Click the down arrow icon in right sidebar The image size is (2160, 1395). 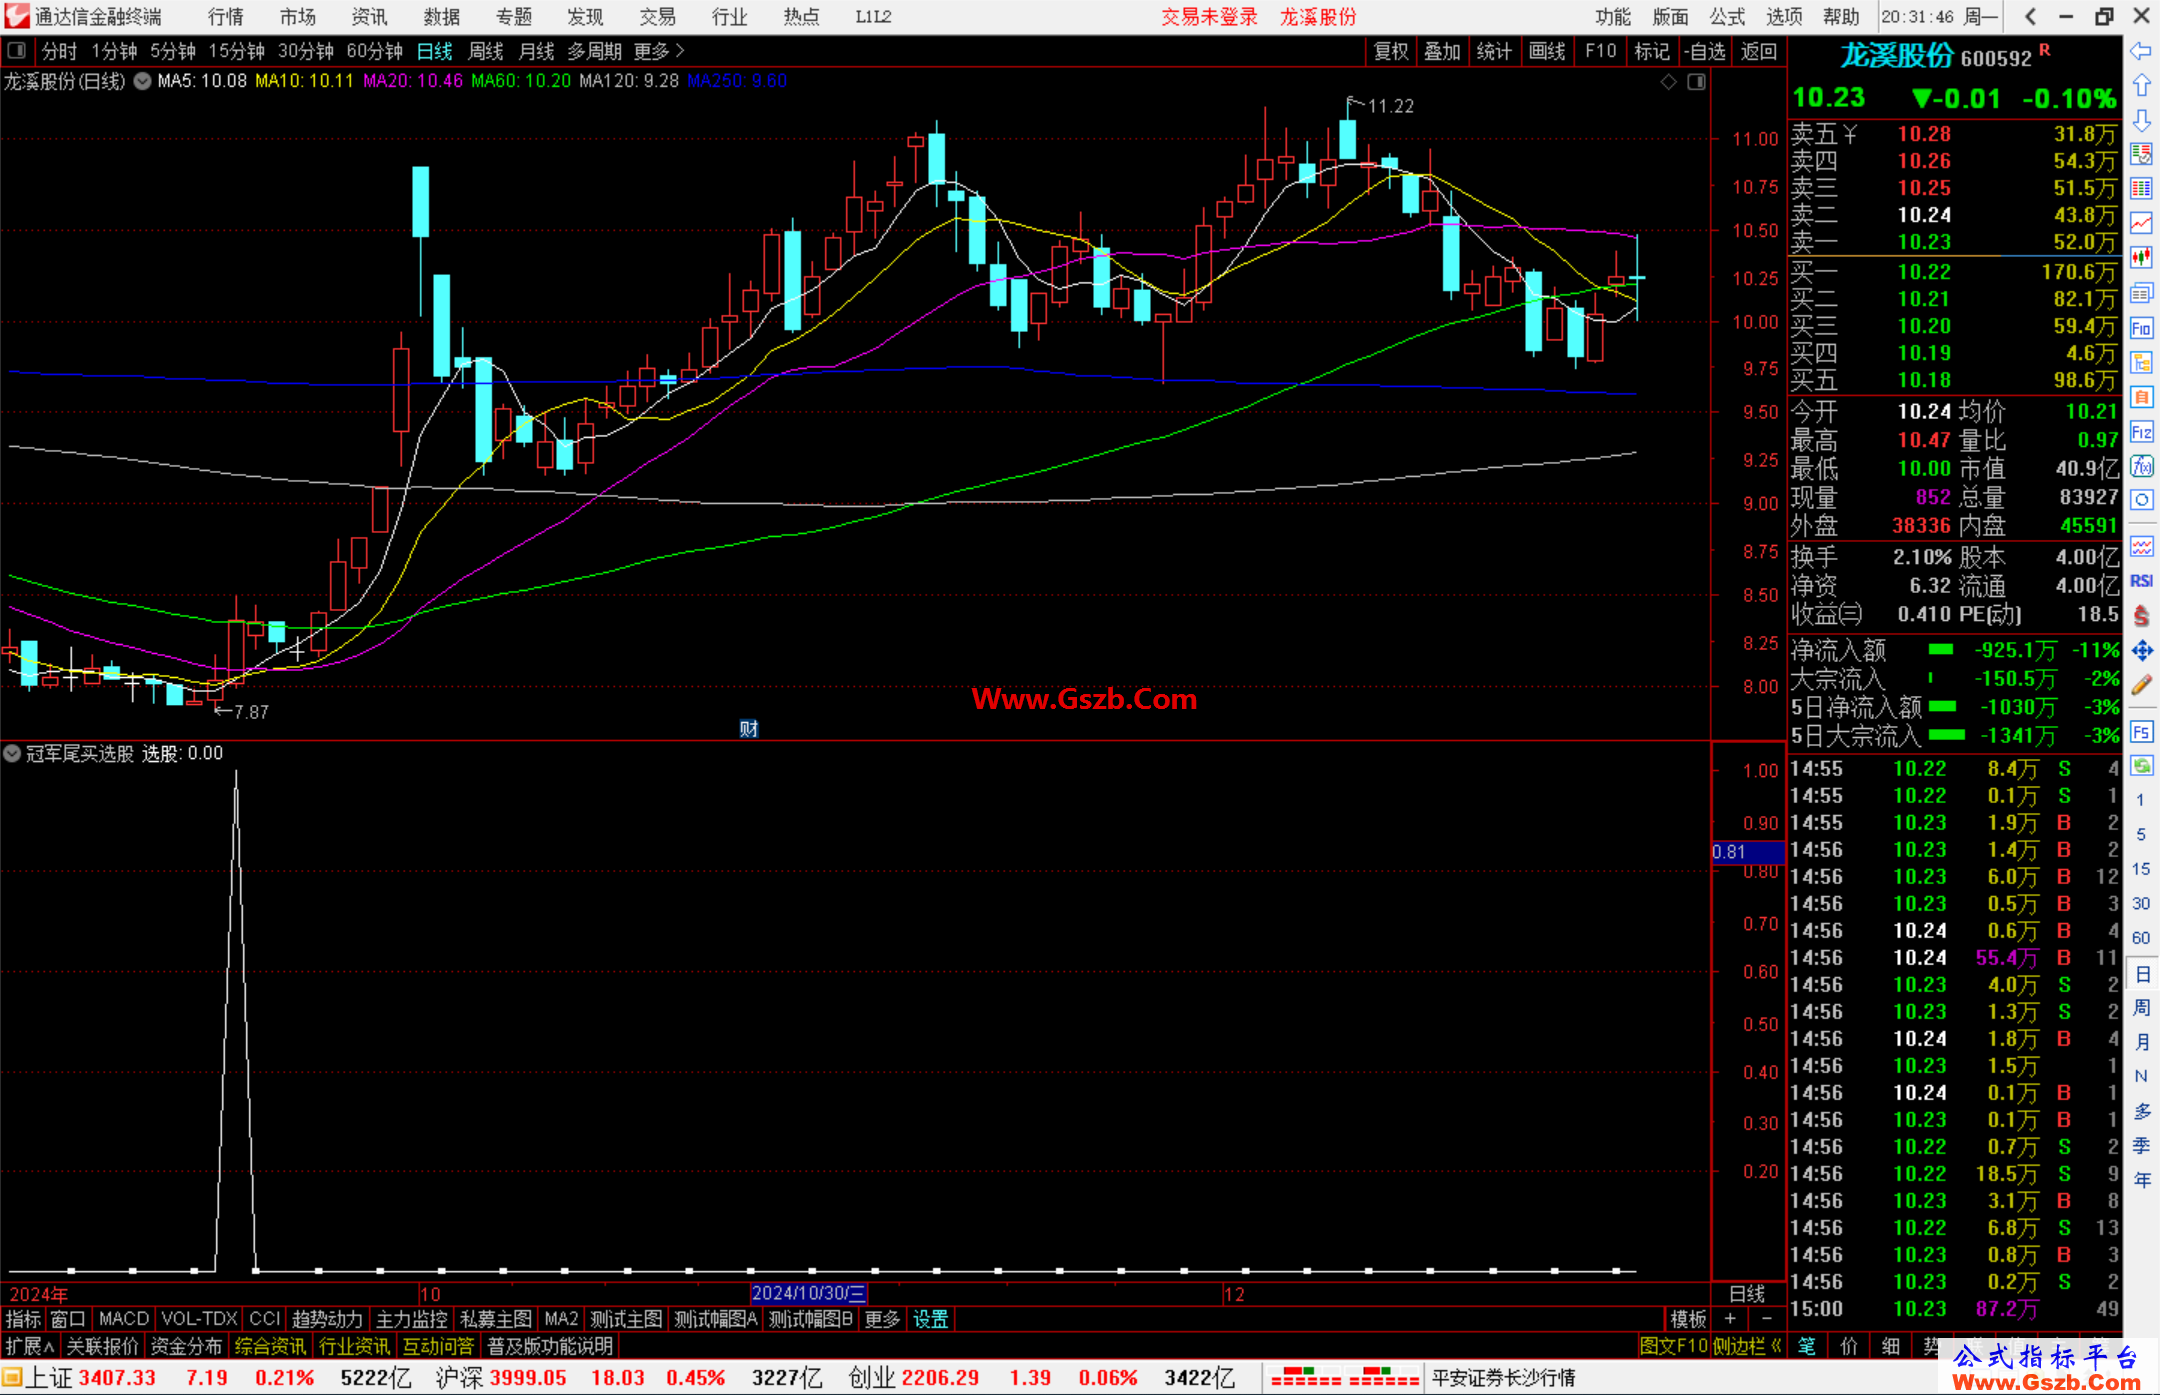coord(2141,120)
